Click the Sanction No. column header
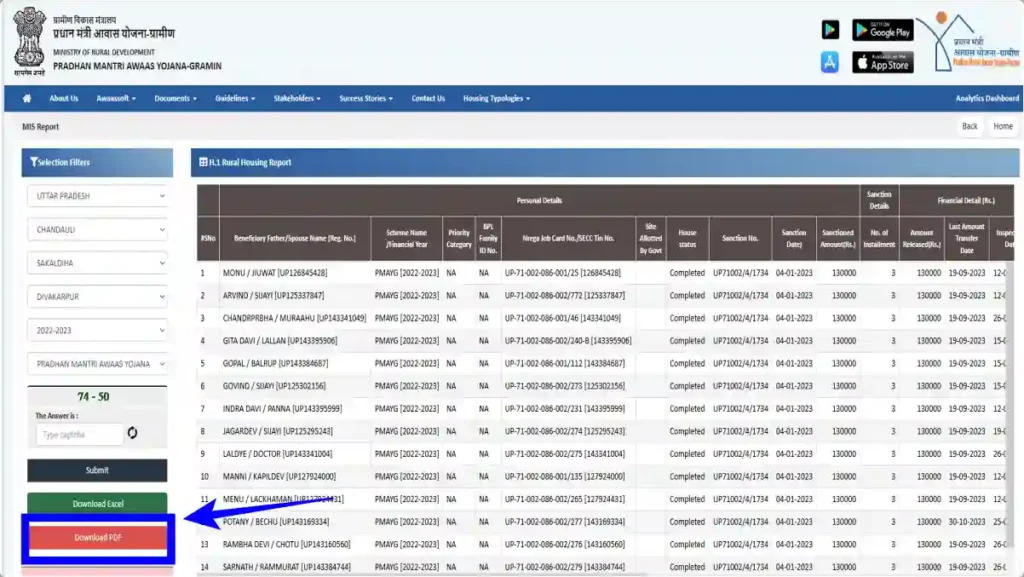This screenshot has height=577, width=1024. (x=740, y=238)
